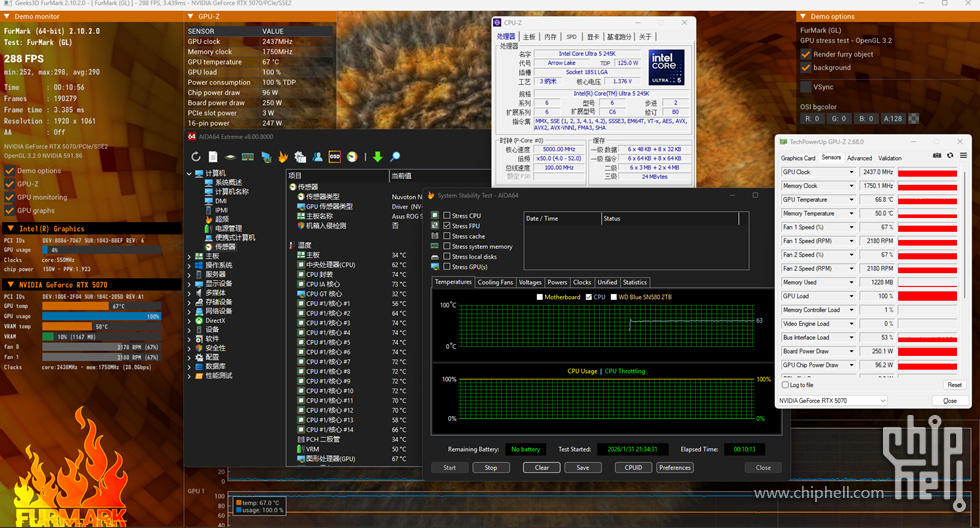Open SPD tab in CPU-Z

[x=571, y=37]
